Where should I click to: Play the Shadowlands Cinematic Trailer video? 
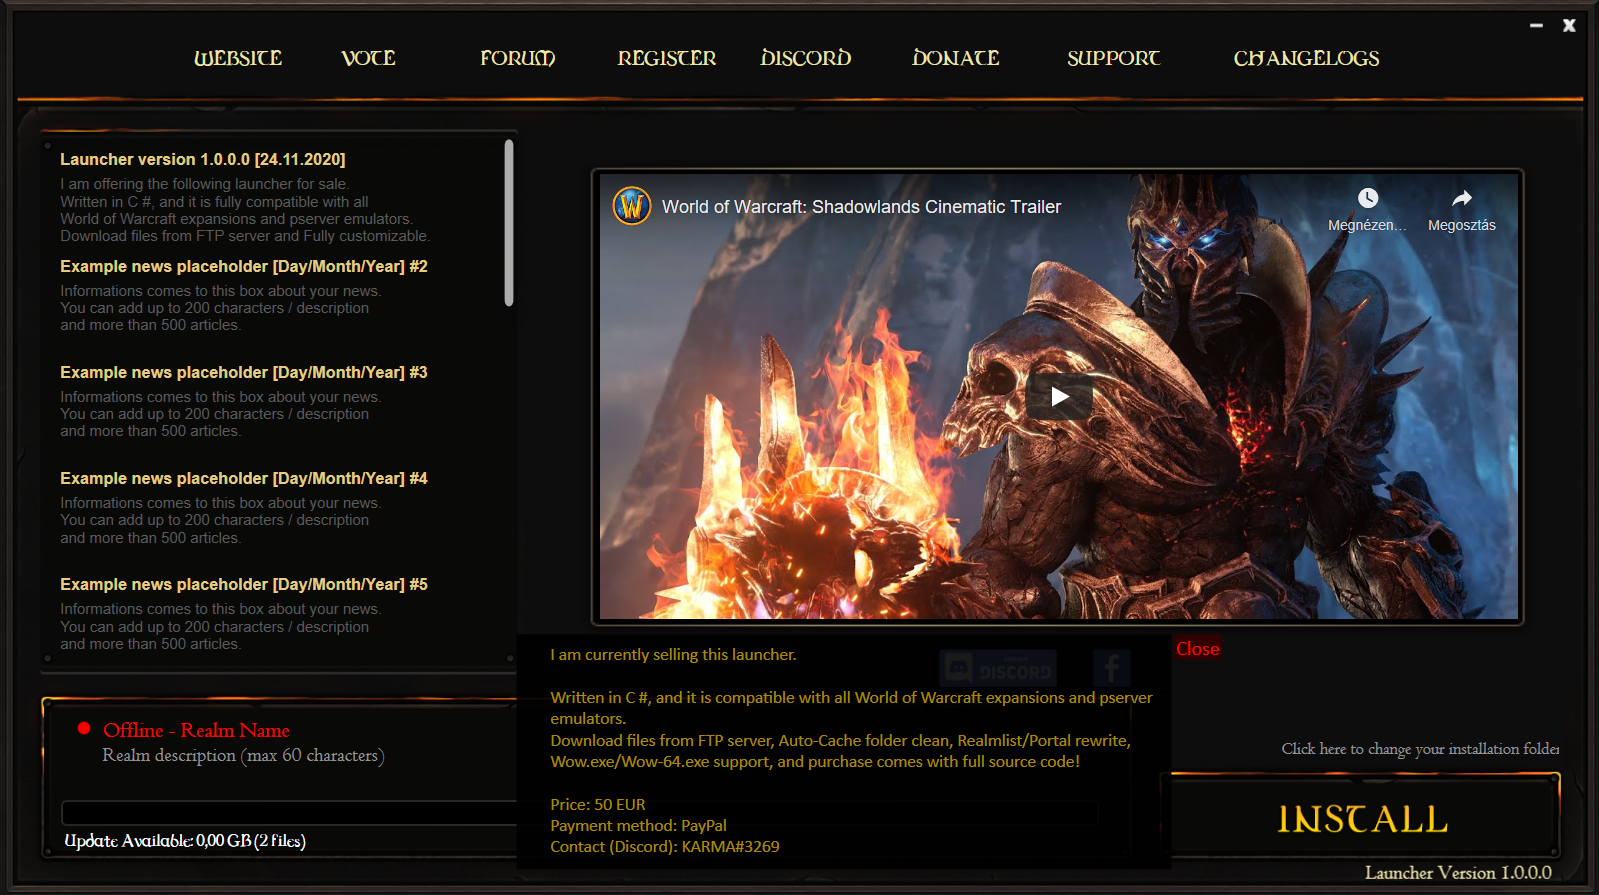(x=1059, y=397)
